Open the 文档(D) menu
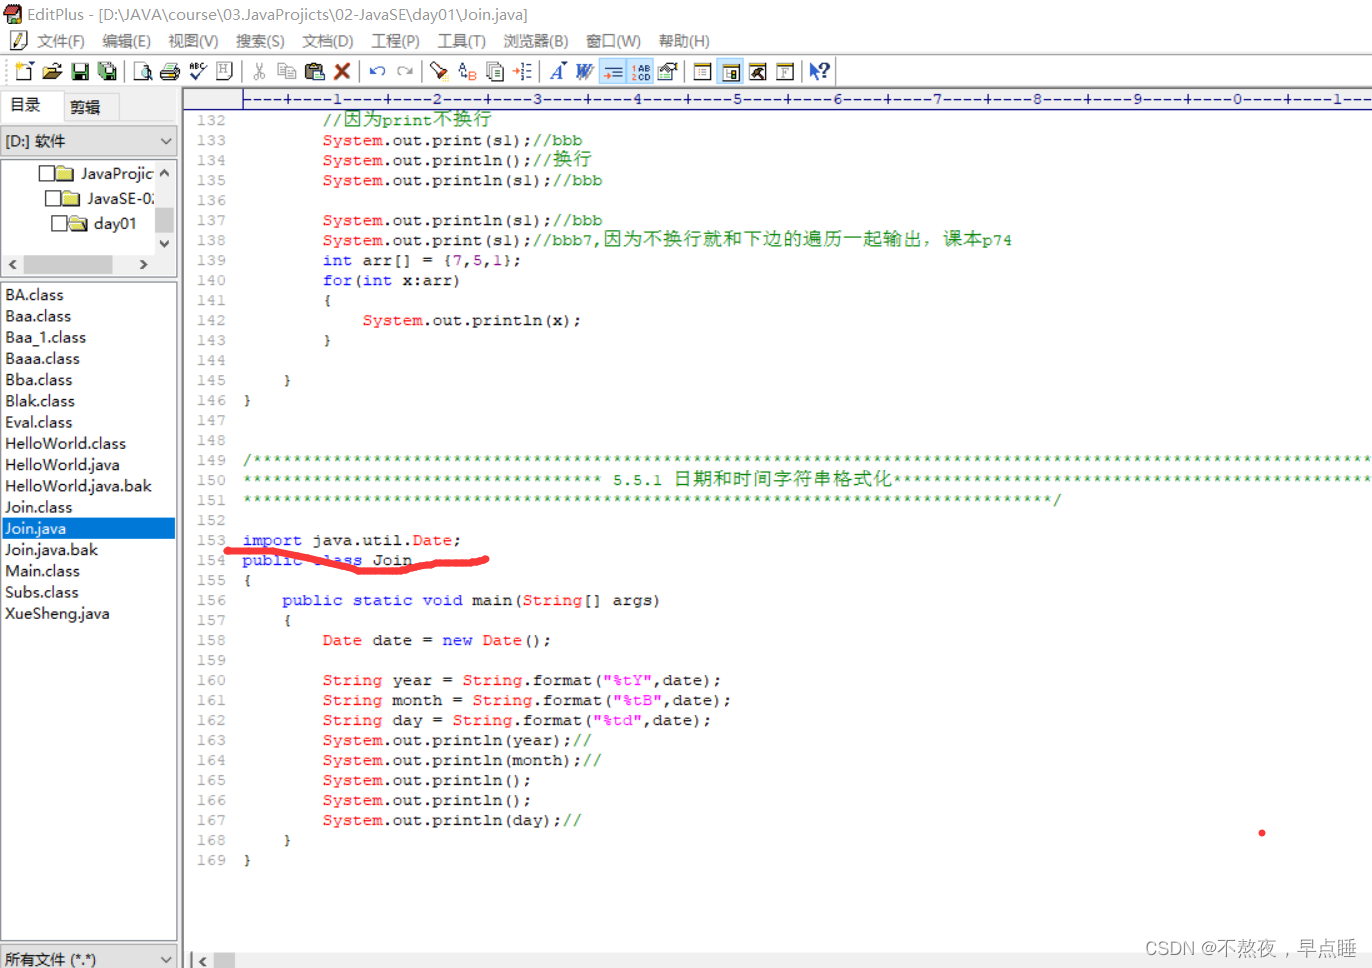Screen dimensions: 1372x968 [x=328, y=41]
